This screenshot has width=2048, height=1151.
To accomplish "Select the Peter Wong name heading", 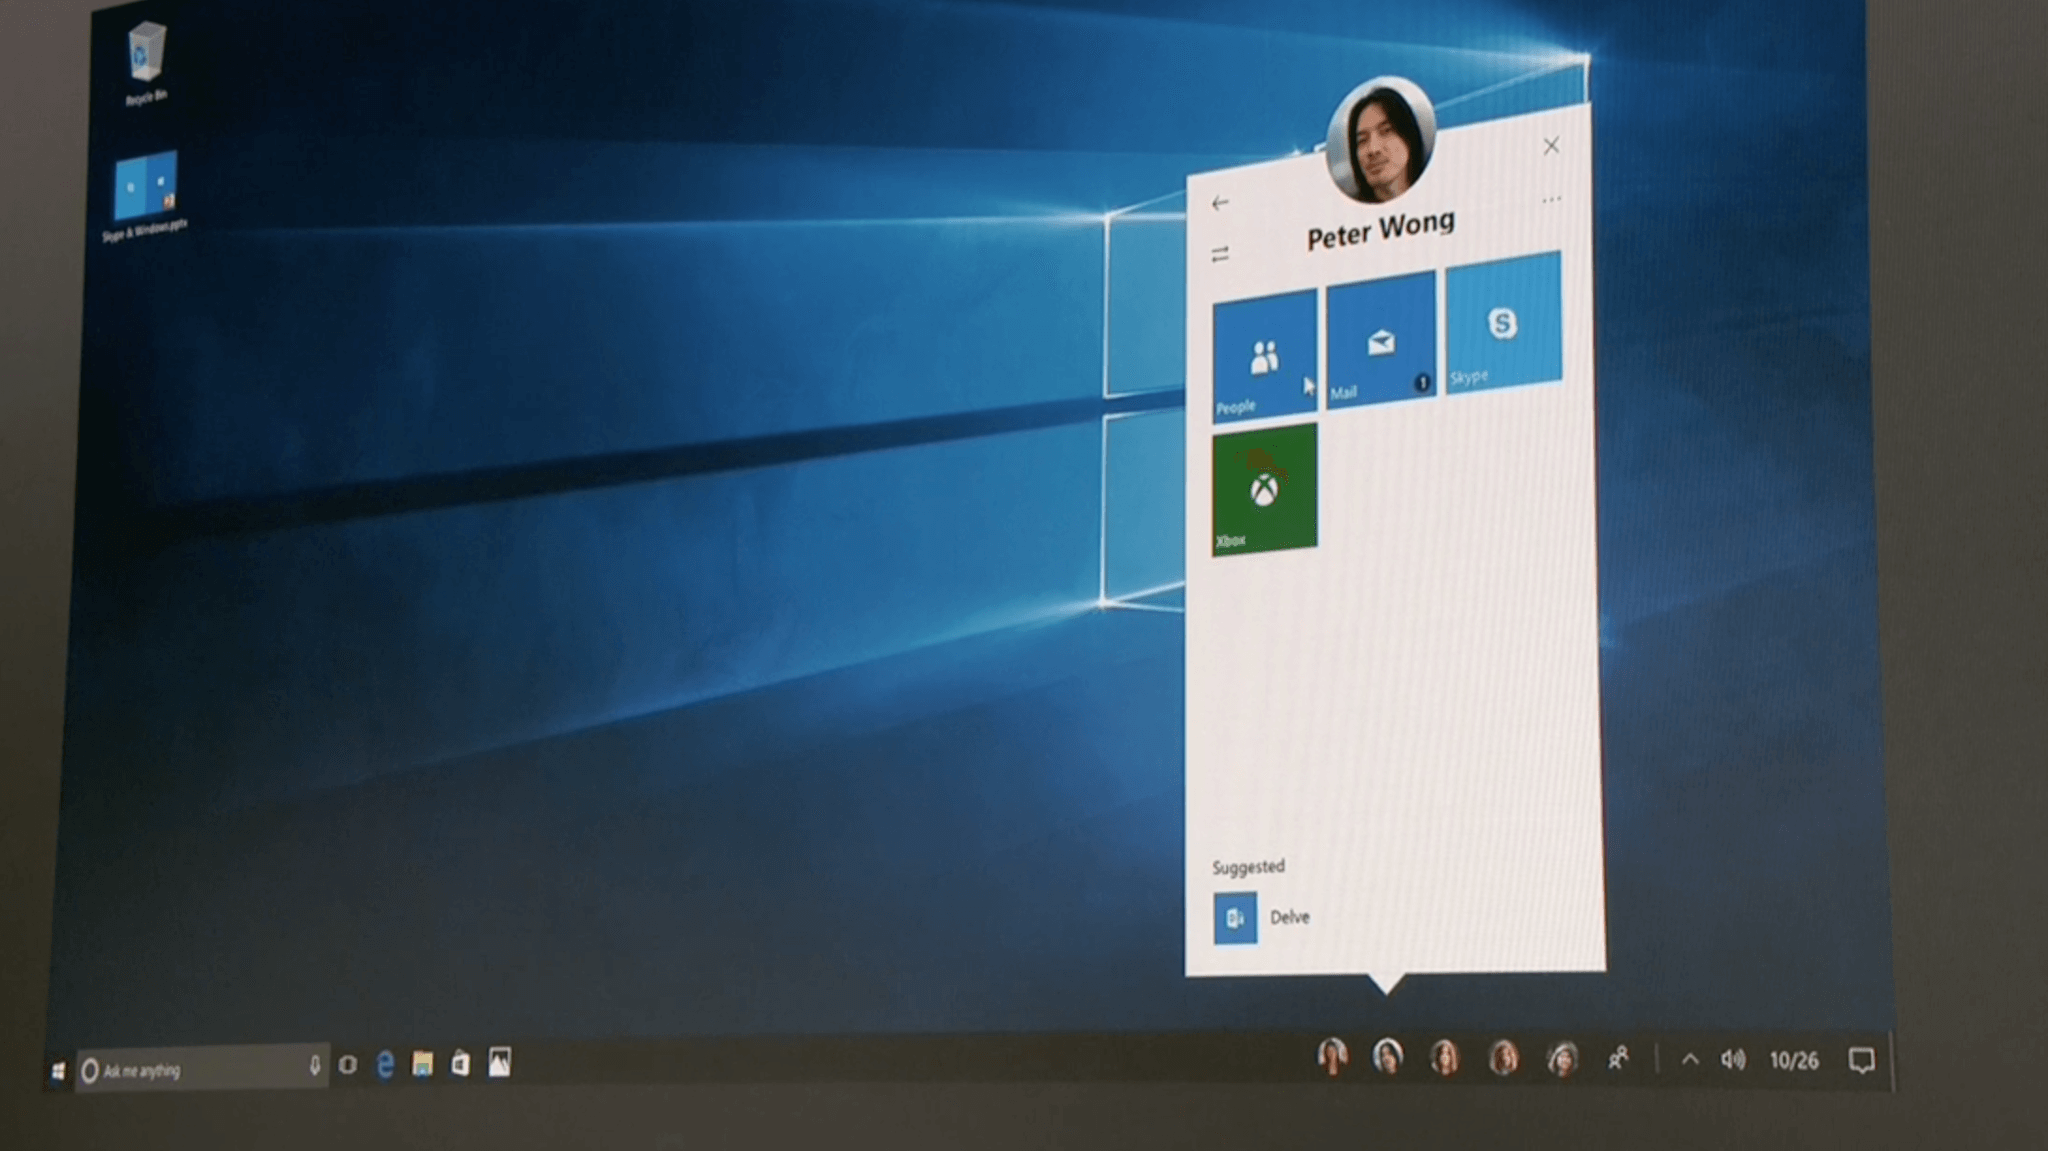I will point(1380,230).
